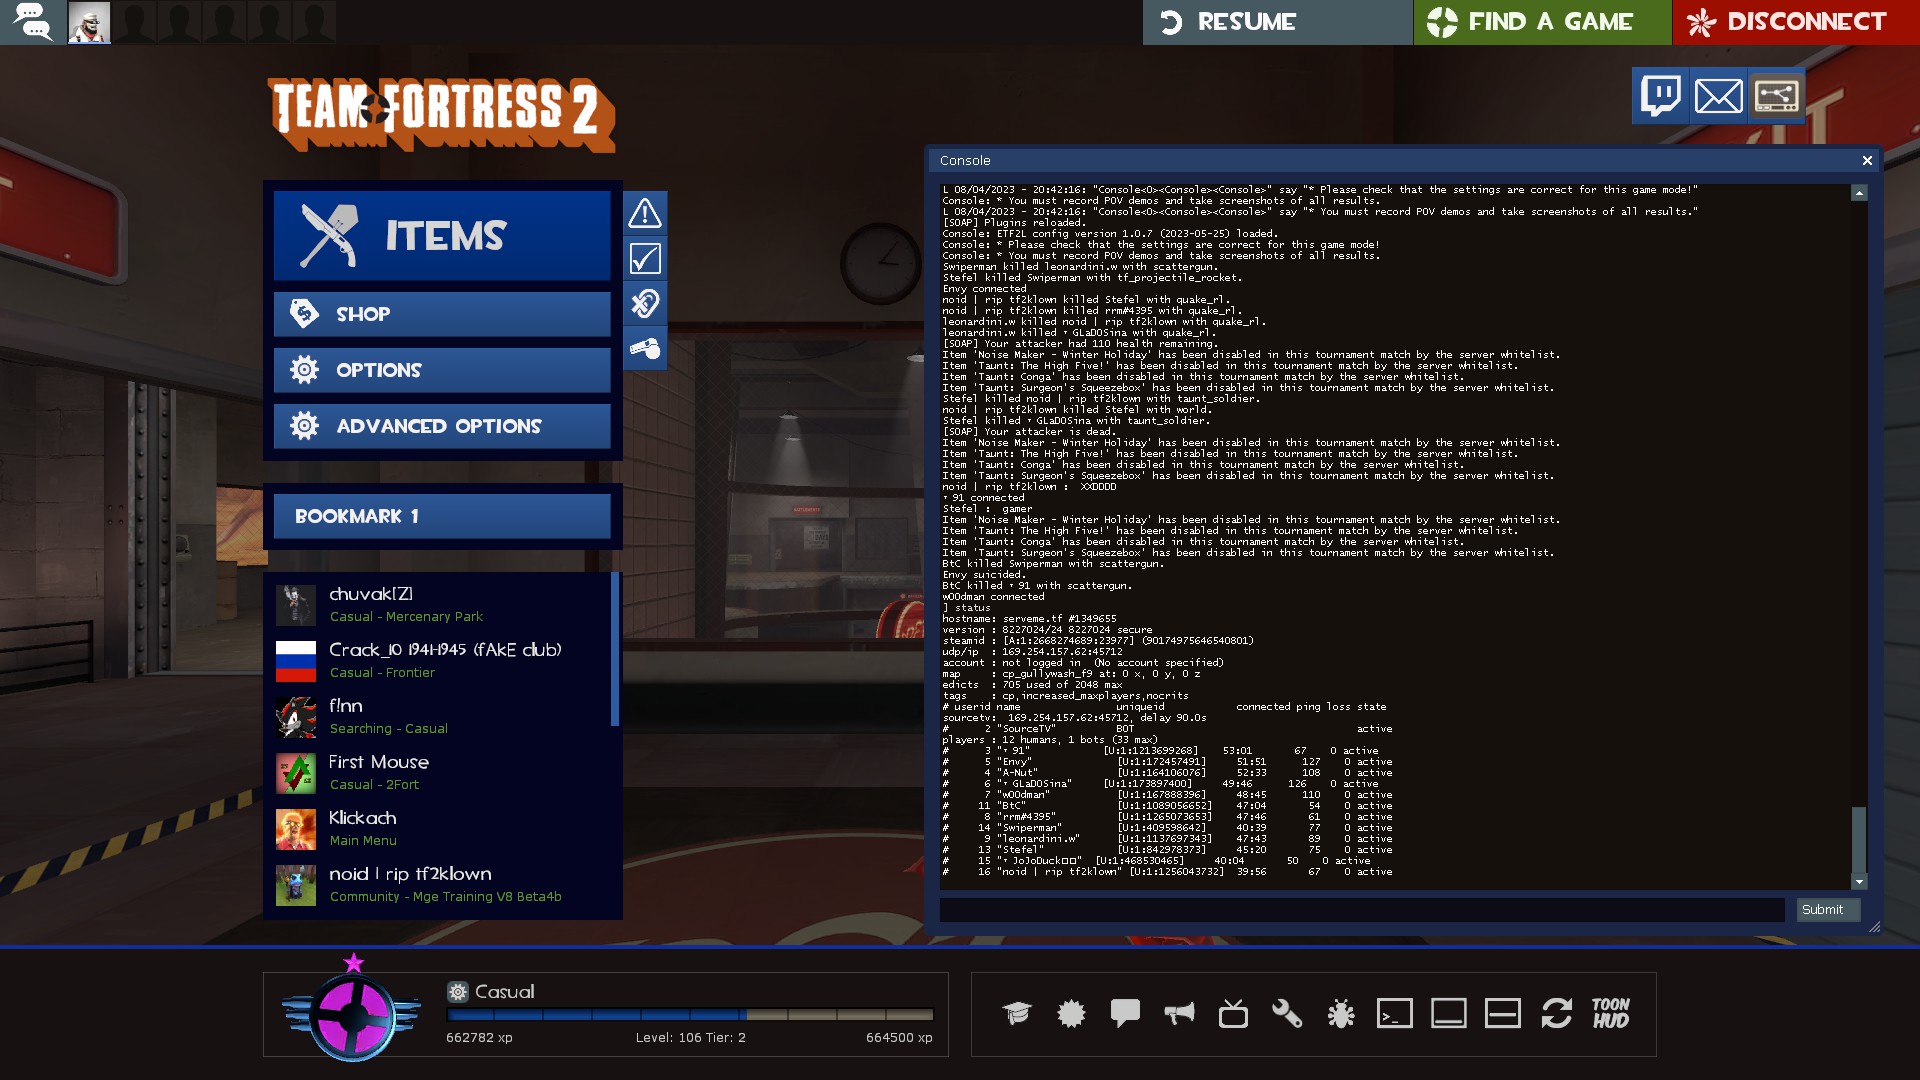Image resolution: width=1920 pixels, height=1080 pixels.
Task: Click the minimal HUD bottom-bar icon
Action: (1449, 1013)
